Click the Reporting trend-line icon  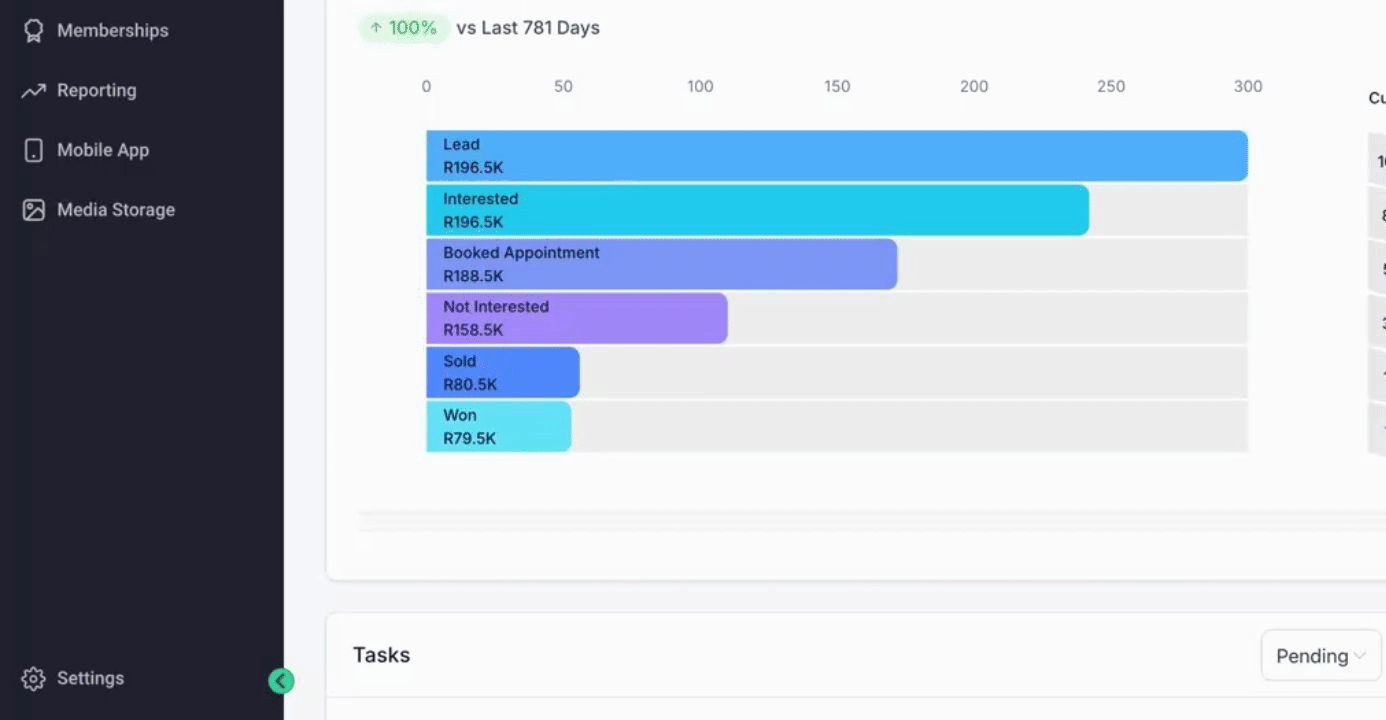tap(34, 91)
